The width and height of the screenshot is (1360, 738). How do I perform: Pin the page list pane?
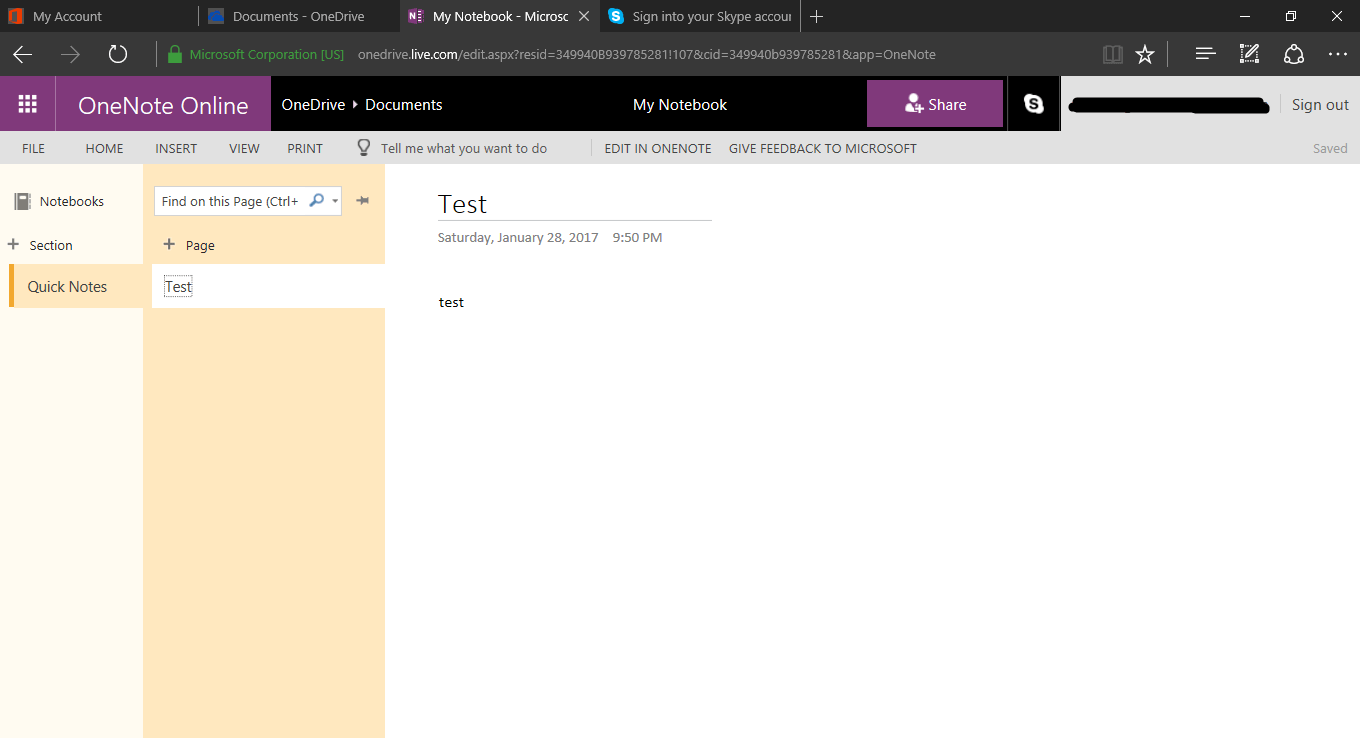pos(363,200)
